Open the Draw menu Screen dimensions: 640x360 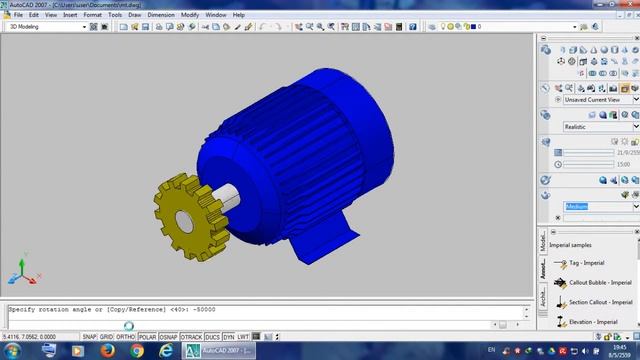(134, 15)
